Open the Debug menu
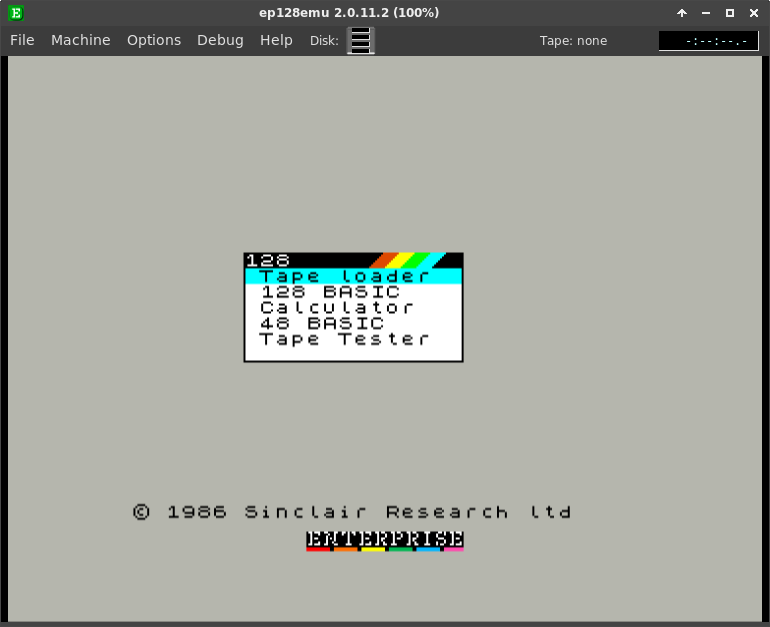 pos(220,40)
